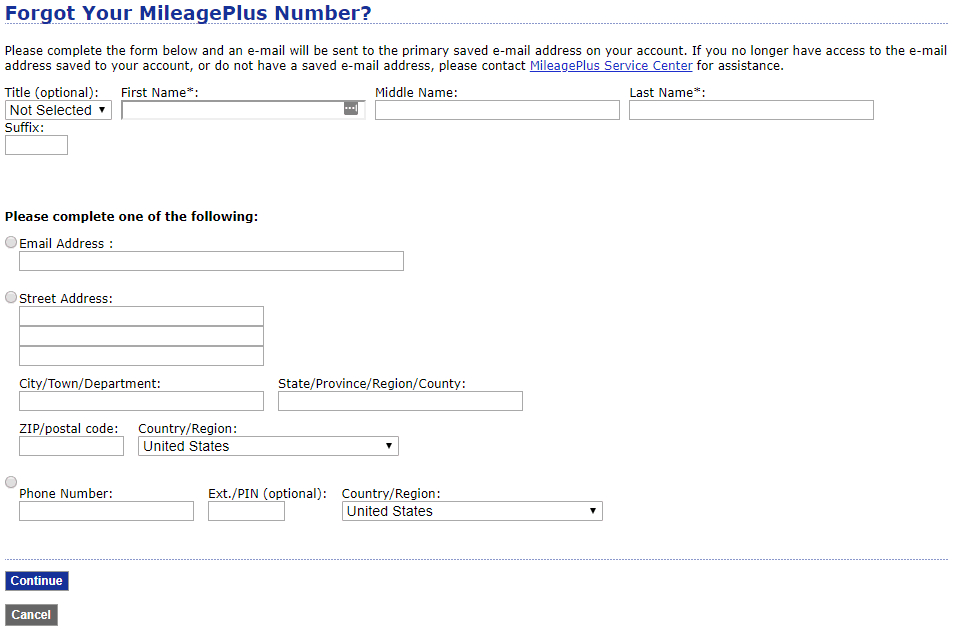Focus the First Name text field

(232, 110)
